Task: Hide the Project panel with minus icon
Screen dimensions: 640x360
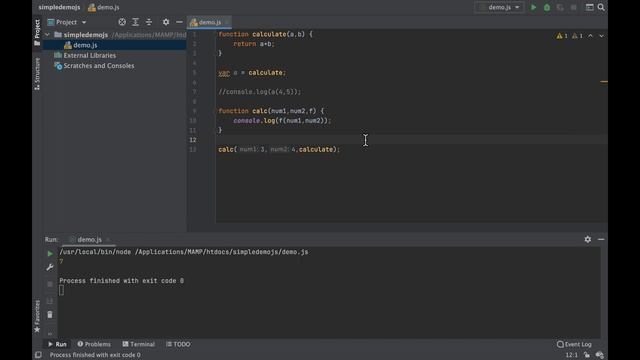Action: pyautogui.click(x=179, y=22)
